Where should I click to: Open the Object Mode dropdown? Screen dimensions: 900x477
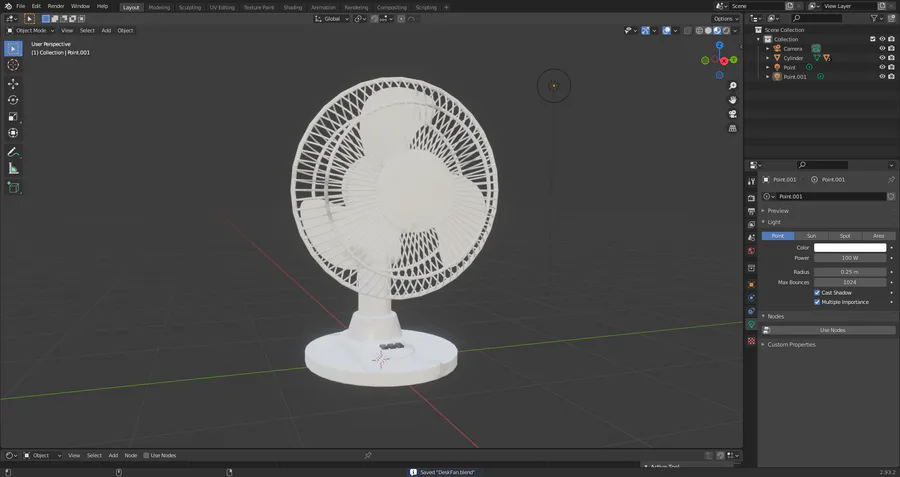(30, 30)
